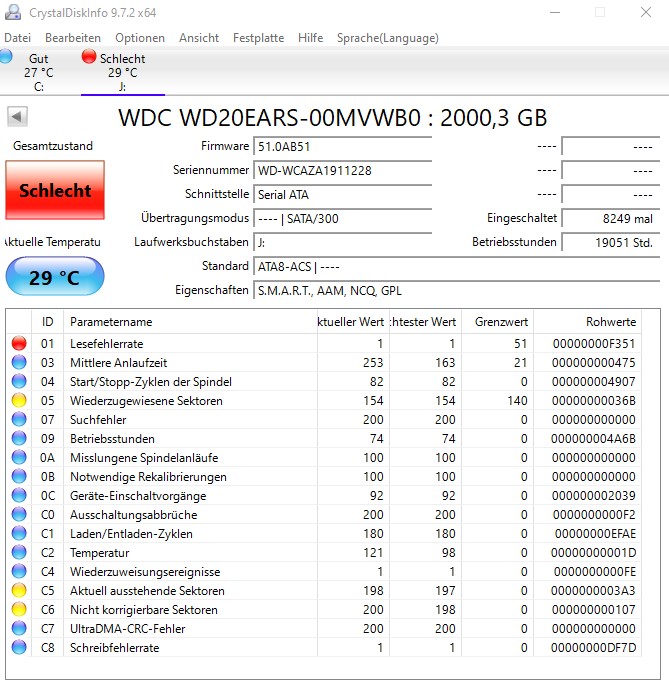Click blue status dot of Start/Stopp-Zyklen row
Image resolution: width=669 pixels, height=688 pixels.
(19, 381)
